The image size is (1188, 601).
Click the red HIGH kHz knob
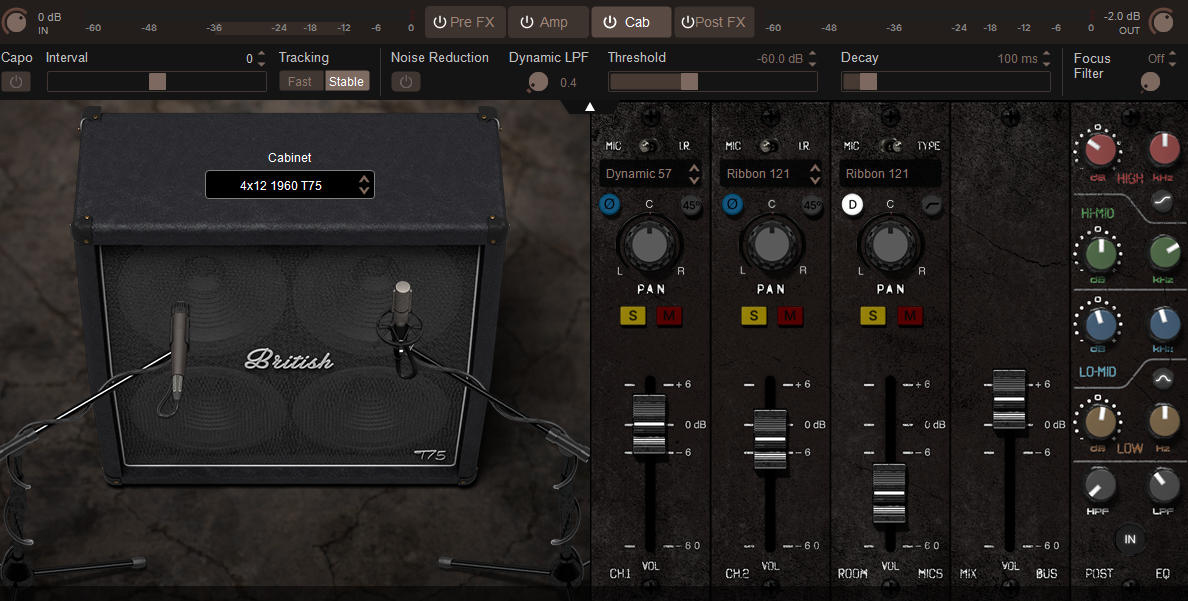[1165, 149]
